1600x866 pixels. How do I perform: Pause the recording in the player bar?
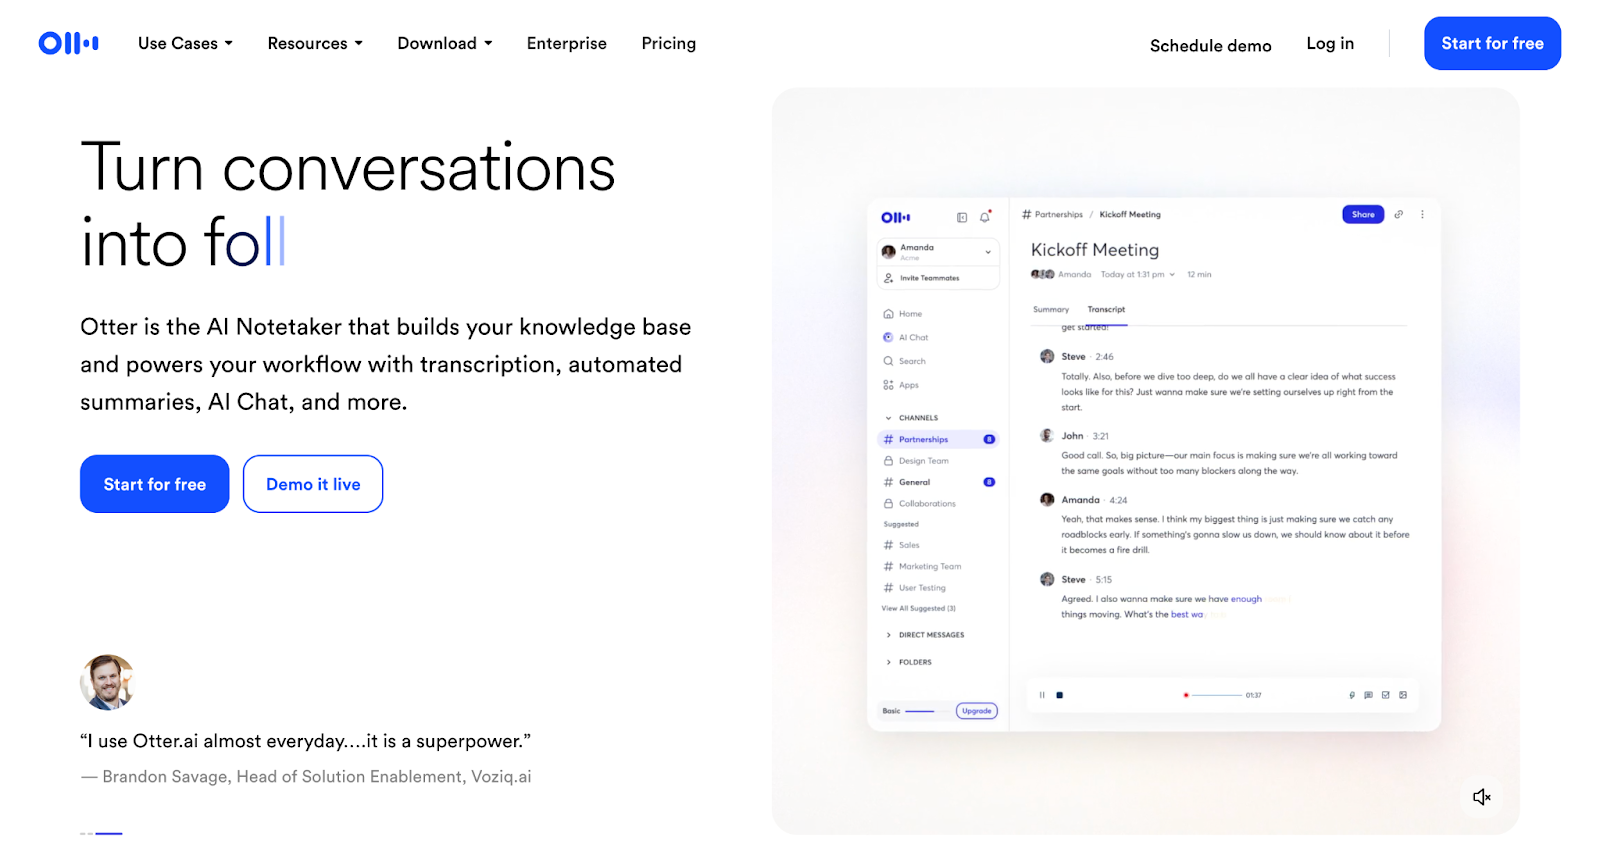click(1042, 695)
